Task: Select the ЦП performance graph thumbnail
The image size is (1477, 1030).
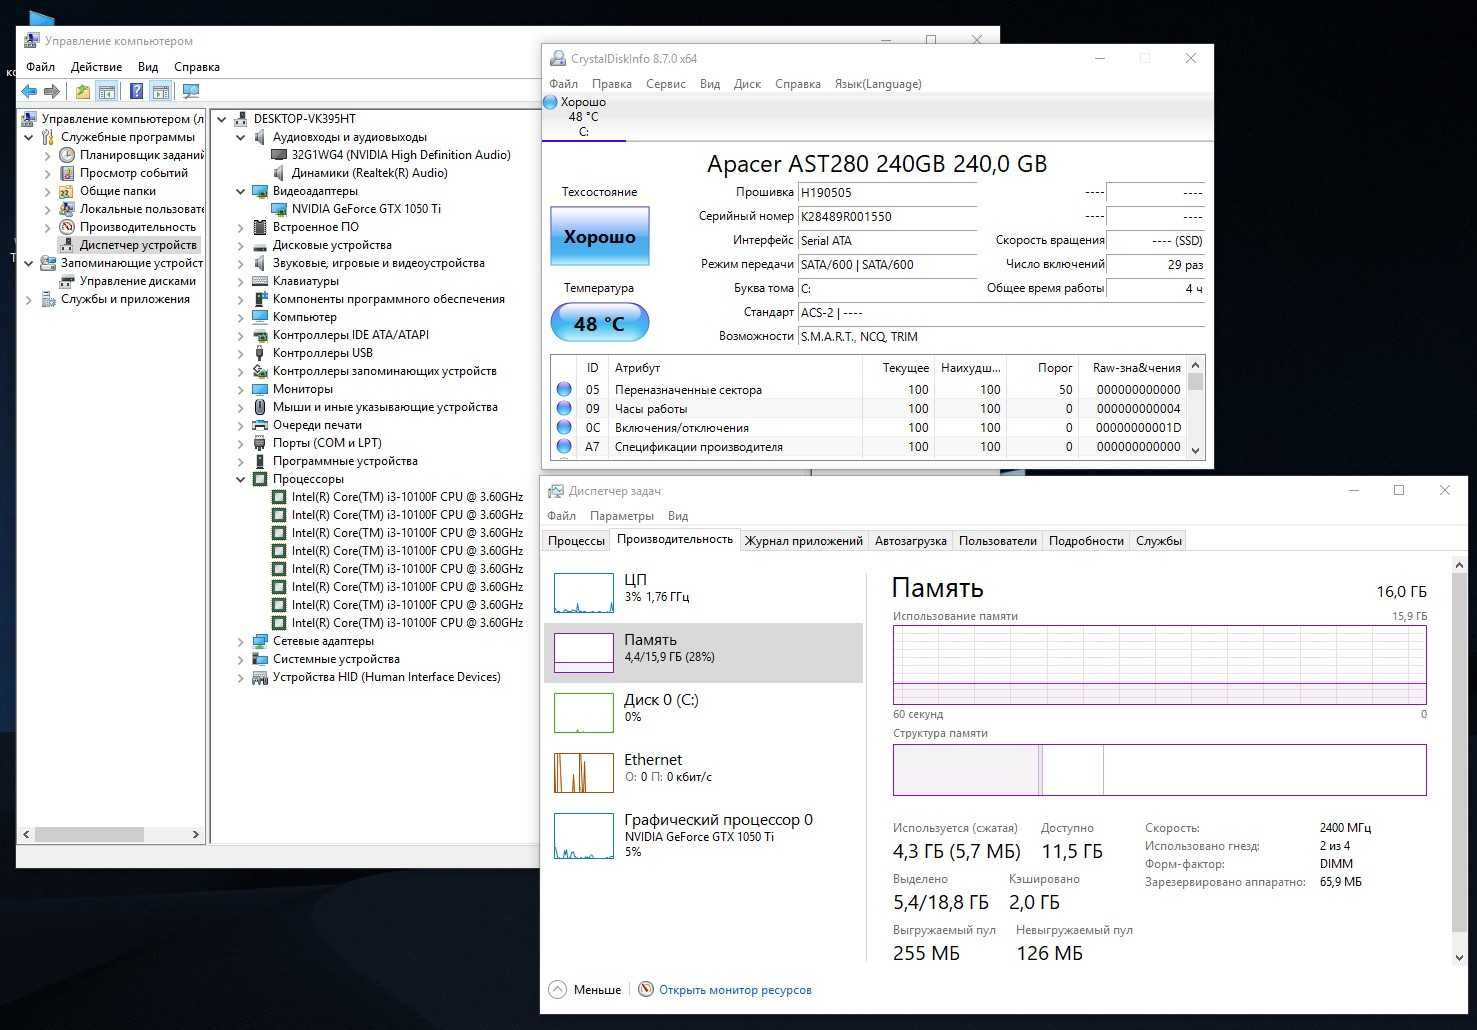Action: pyautogui.click(x=584, y=593)
